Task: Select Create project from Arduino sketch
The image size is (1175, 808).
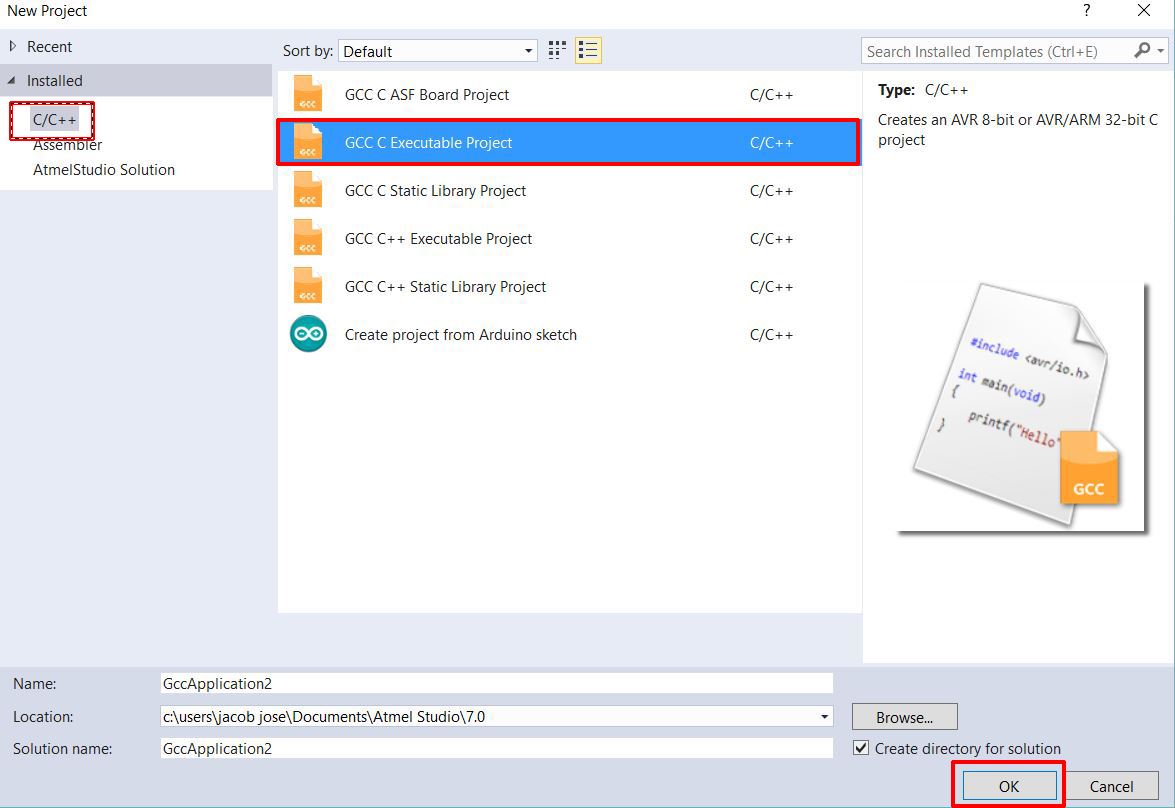Action: click(x=570, y=334)
